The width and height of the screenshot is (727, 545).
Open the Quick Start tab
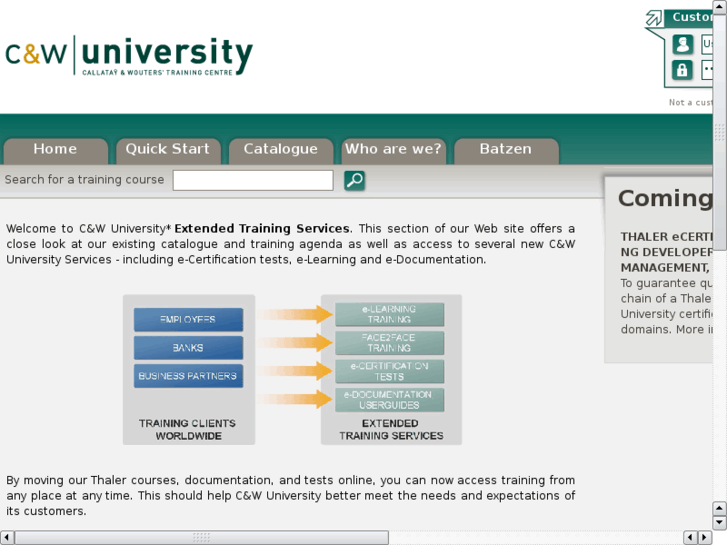click(168, 150)
